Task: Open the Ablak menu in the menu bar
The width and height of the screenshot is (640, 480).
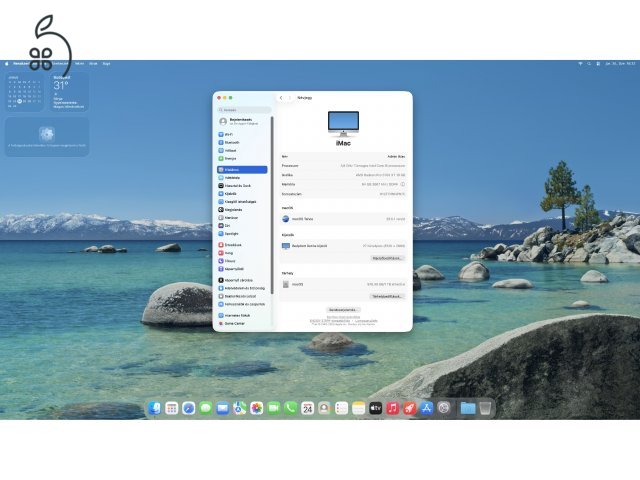Action: click(x=93, y=64)
